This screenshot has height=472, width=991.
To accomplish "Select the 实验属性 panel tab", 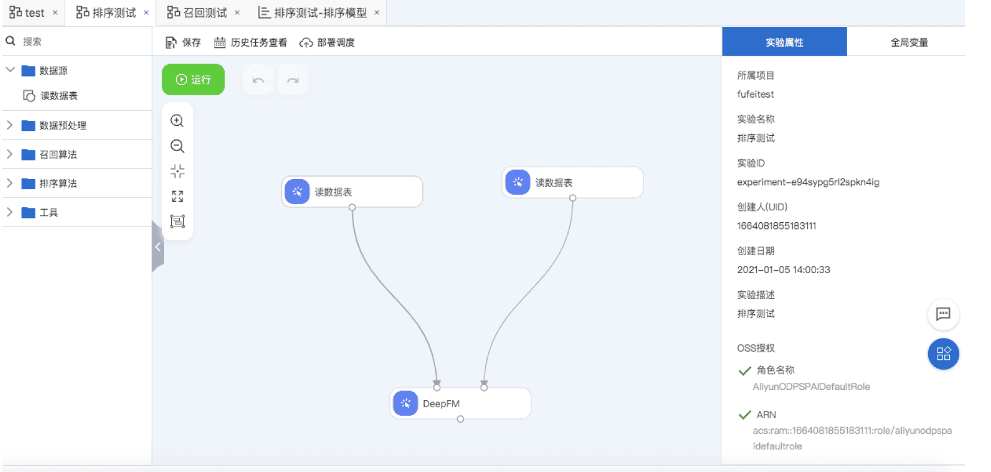I will point(784,42).
